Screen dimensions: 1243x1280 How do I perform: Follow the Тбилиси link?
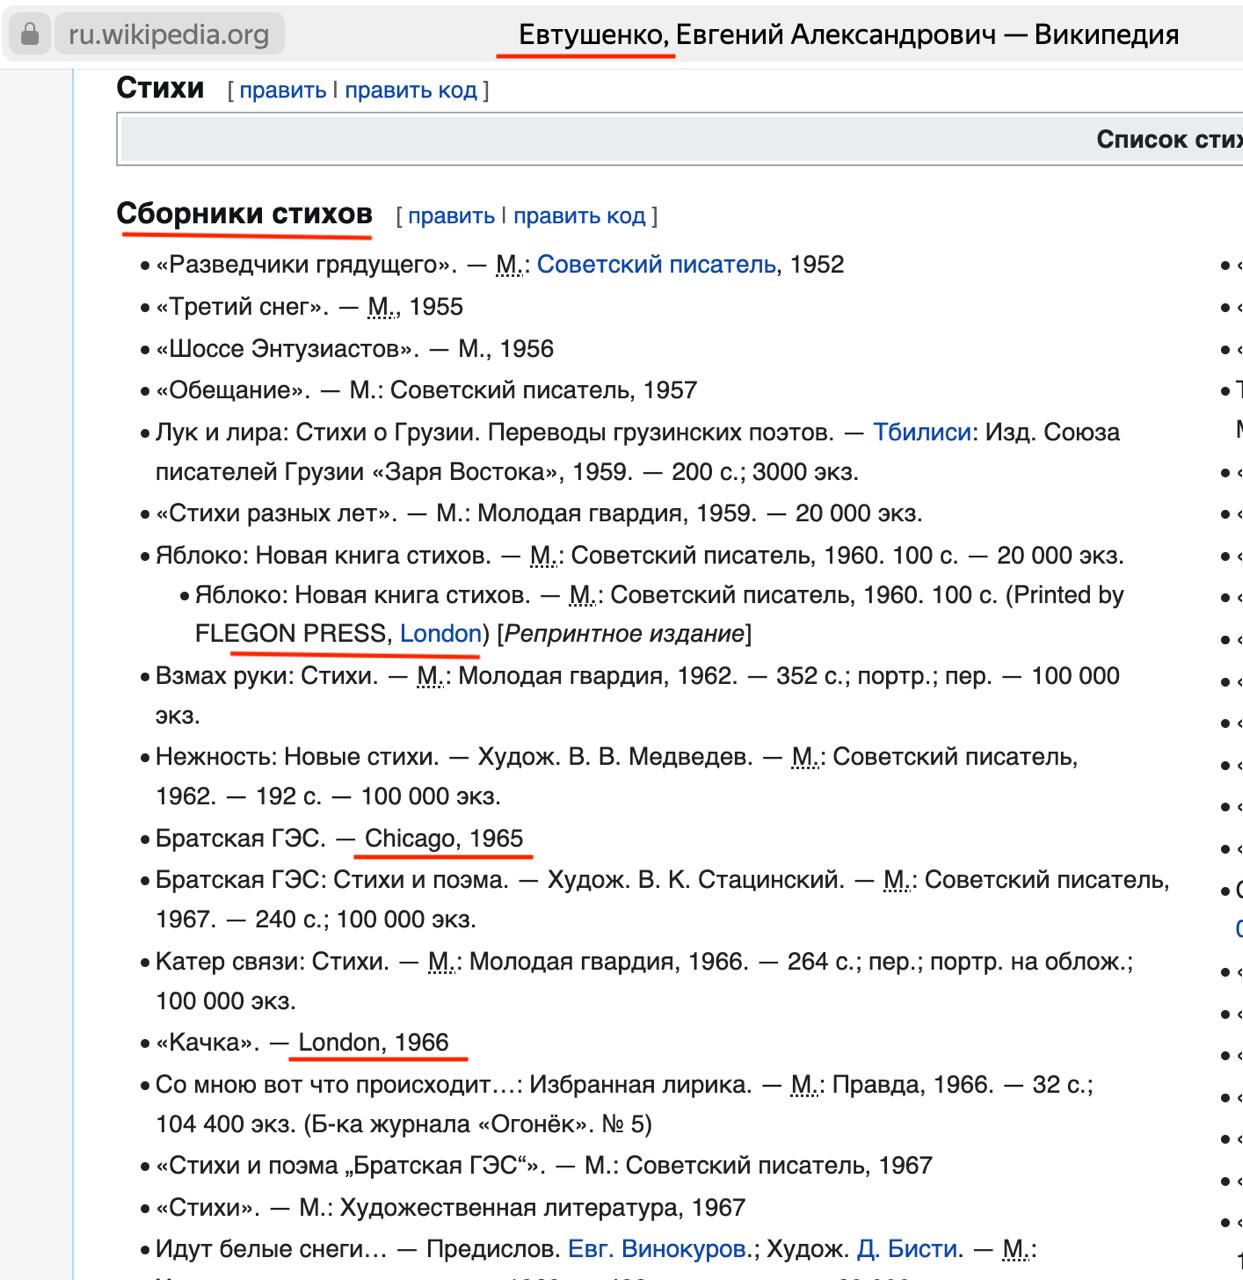(921, 432)
